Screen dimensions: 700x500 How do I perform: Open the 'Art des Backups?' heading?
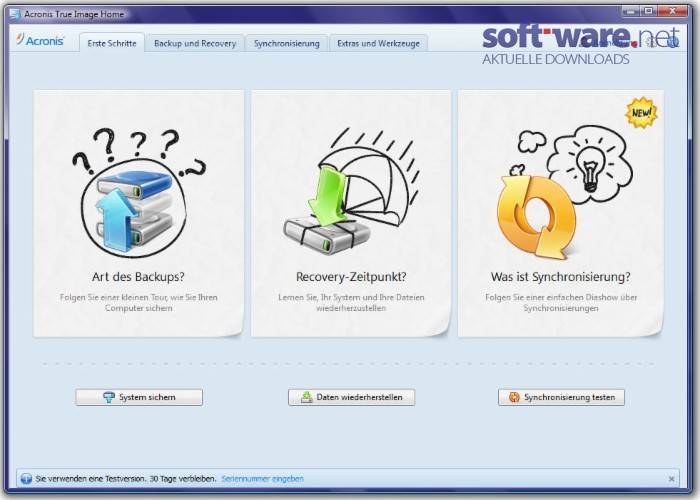138,277
